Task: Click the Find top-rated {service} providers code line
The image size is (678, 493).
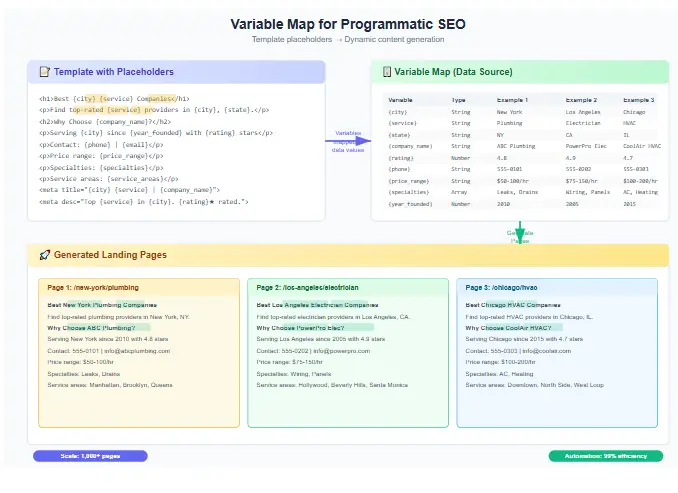Action: (x=154, y=110)
